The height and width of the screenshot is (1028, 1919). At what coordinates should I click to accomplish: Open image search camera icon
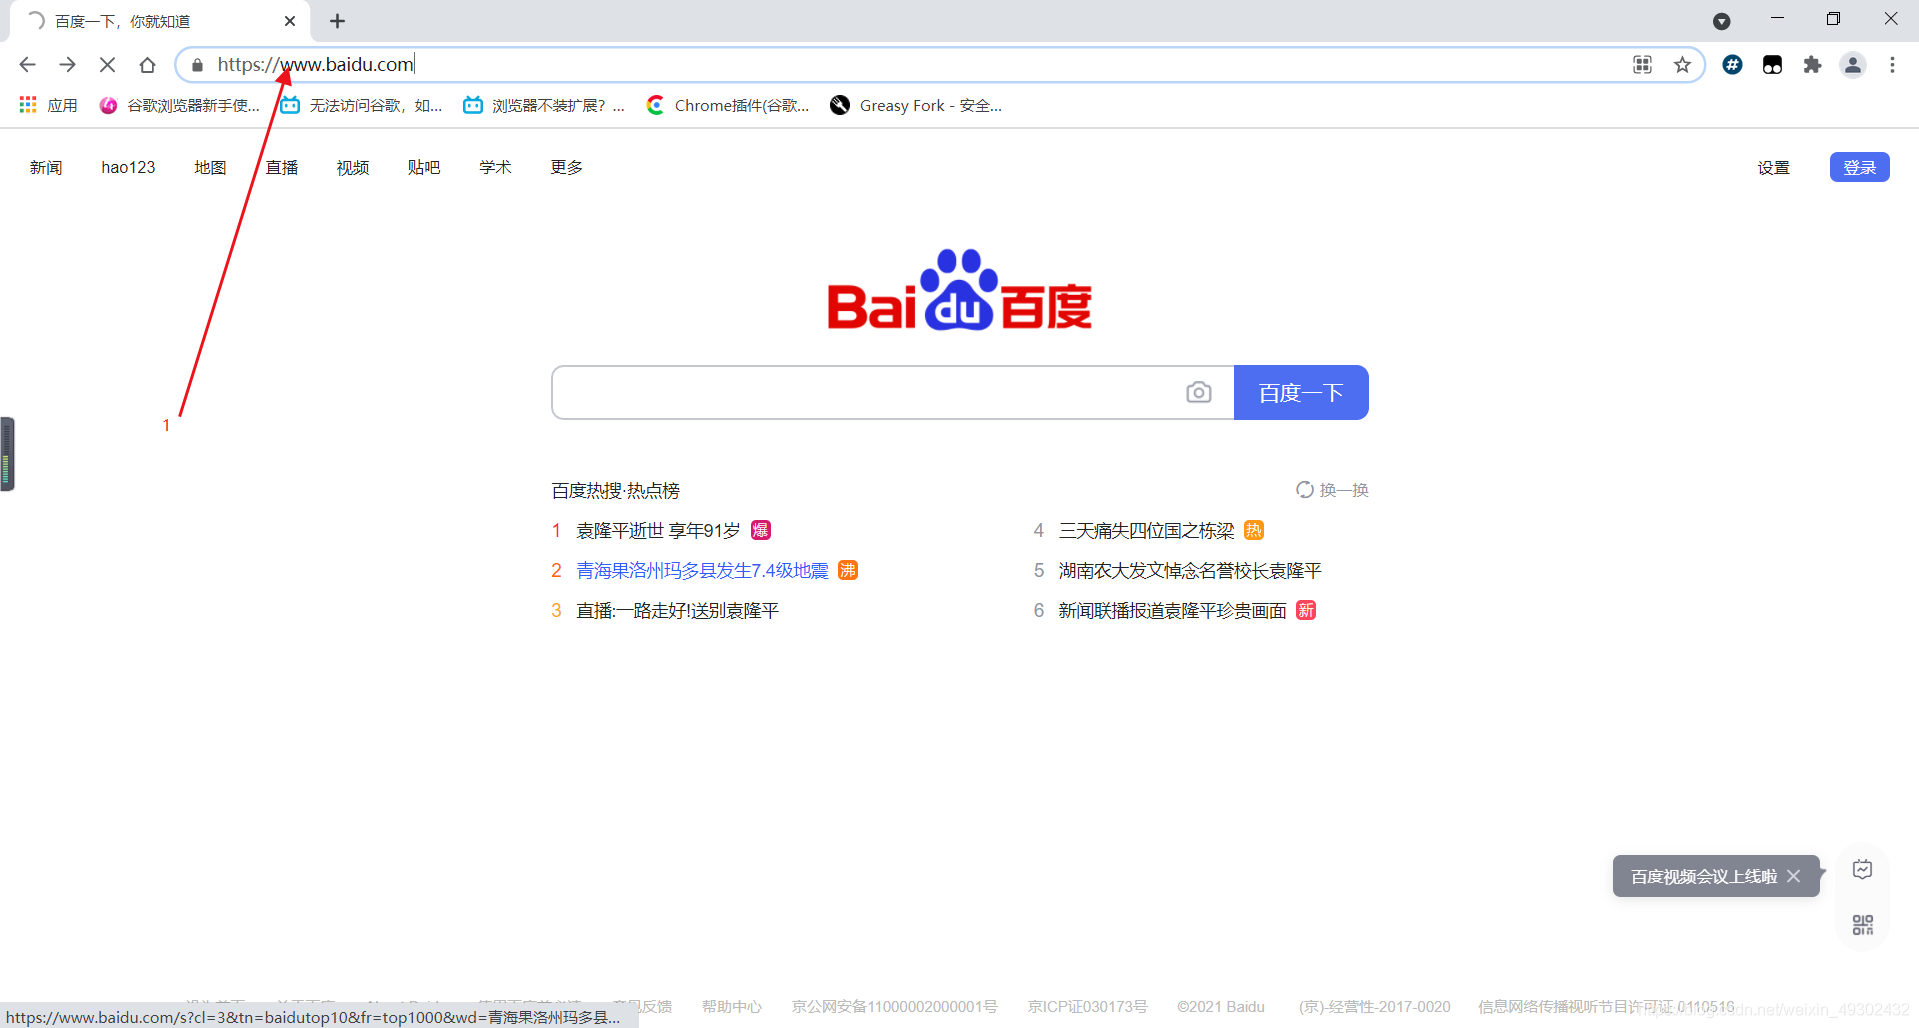tap(1198, 393)
